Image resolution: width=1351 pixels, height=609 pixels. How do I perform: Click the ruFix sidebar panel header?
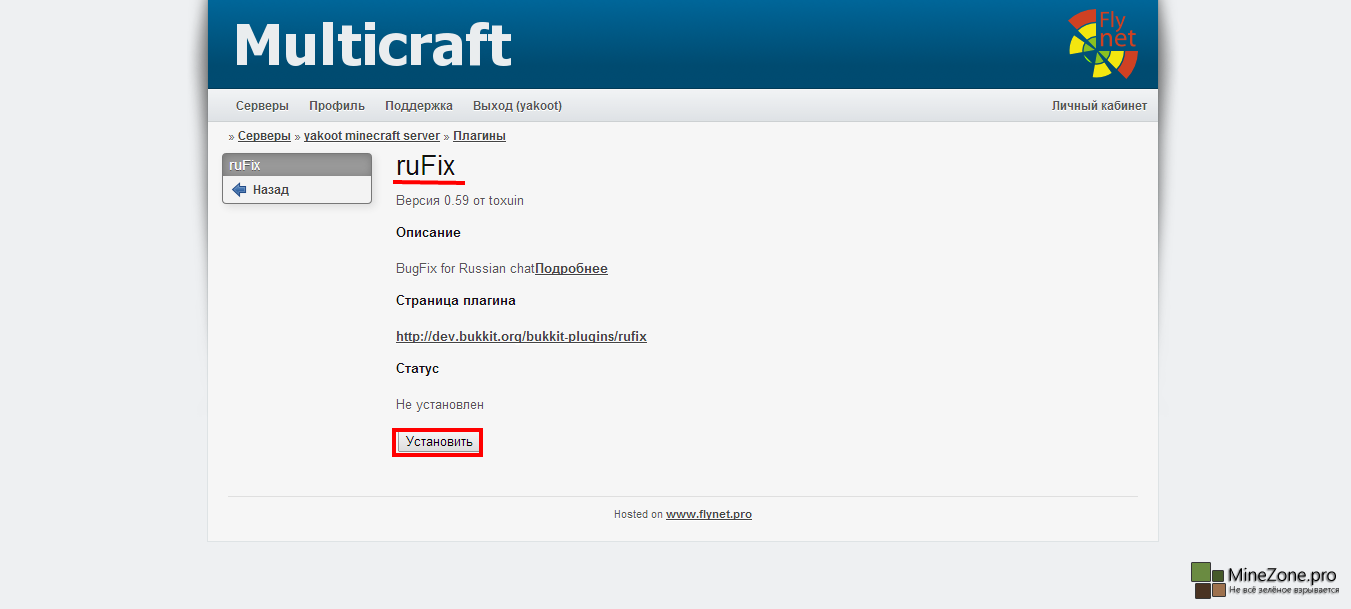pyautogui.click(x=296, y=165)
